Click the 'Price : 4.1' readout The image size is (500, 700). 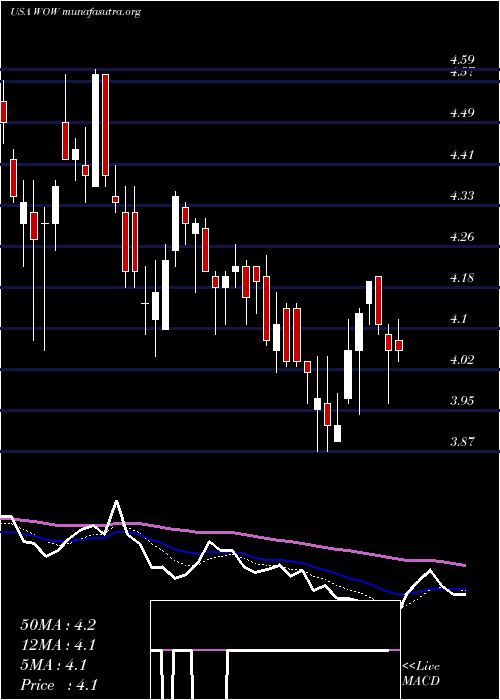59,685
